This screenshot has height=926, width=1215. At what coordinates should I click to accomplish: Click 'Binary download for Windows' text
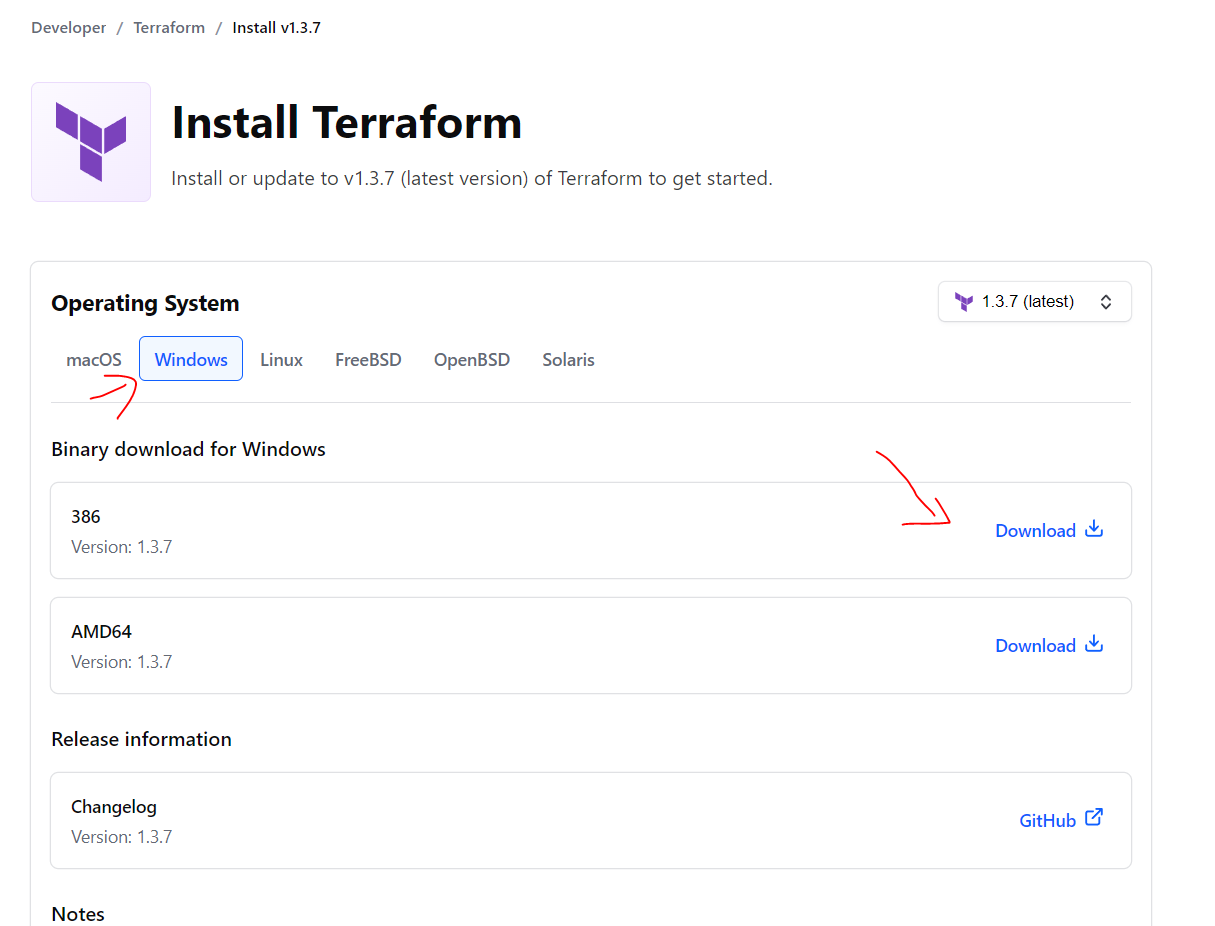coord(188,449)
